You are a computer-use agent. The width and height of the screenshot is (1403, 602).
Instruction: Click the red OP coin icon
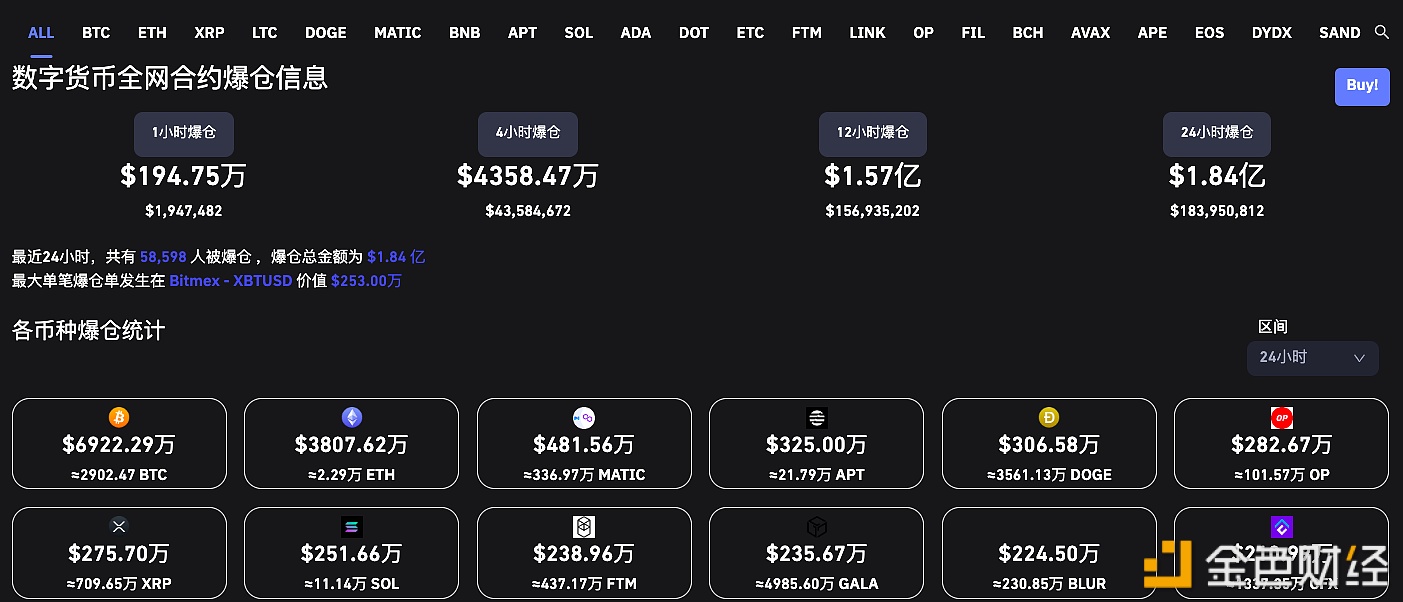(x=1281, y=417)
